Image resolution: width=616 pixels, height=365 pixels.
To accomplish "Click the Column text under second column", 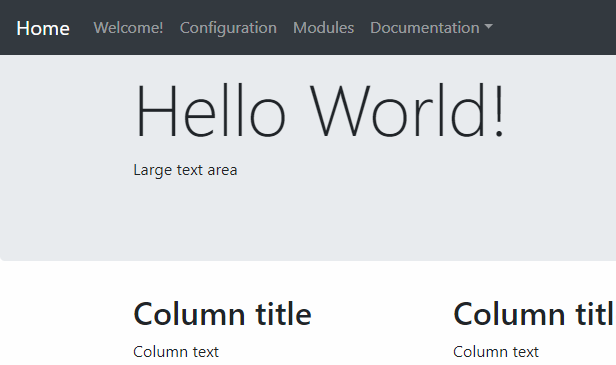I will 496,352.
